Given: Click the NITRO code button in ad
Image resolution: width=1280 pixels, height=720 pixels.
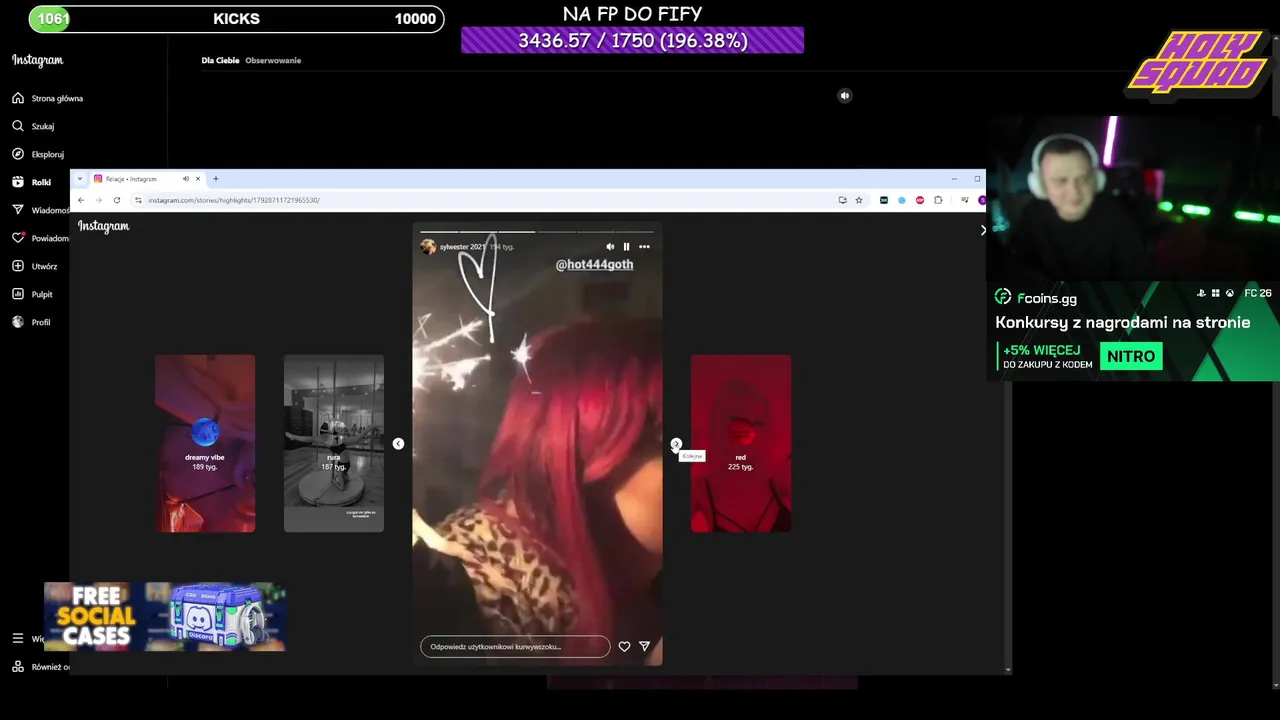Looking at the screenshot, I should 1131,356.
